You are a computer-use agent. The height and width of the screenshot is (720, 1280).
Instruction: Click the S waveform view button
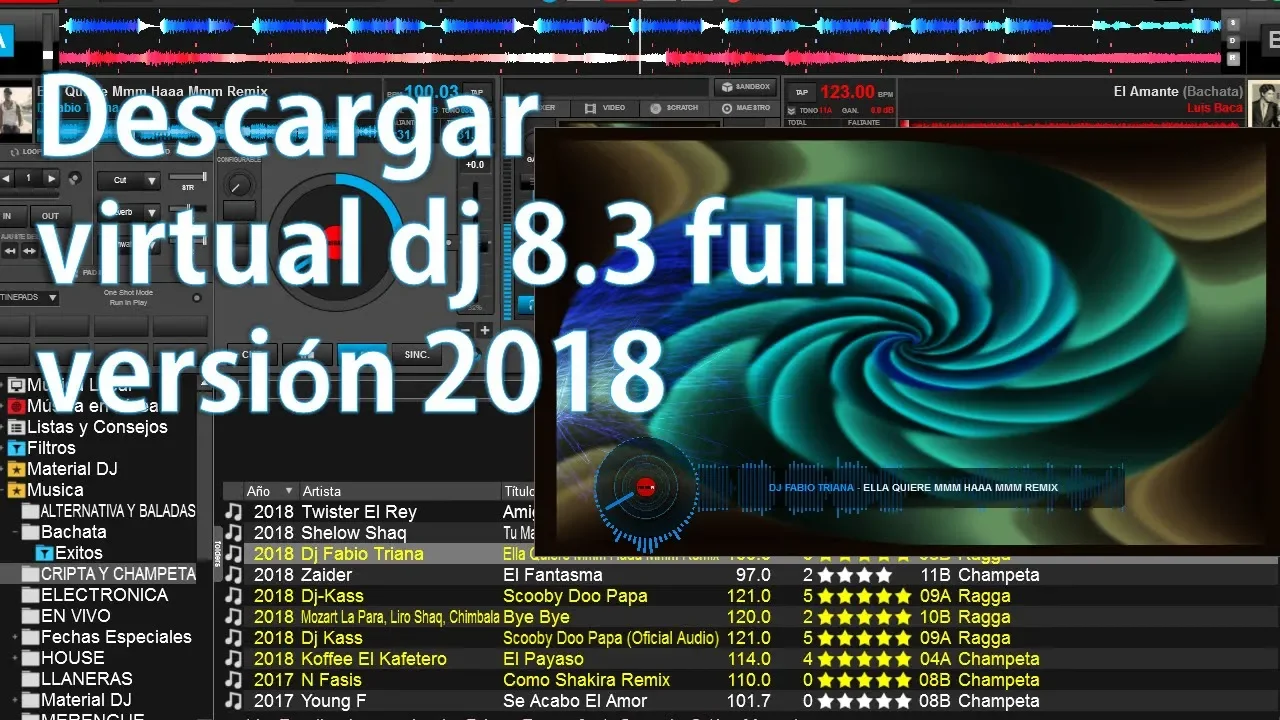(1234, 23)
